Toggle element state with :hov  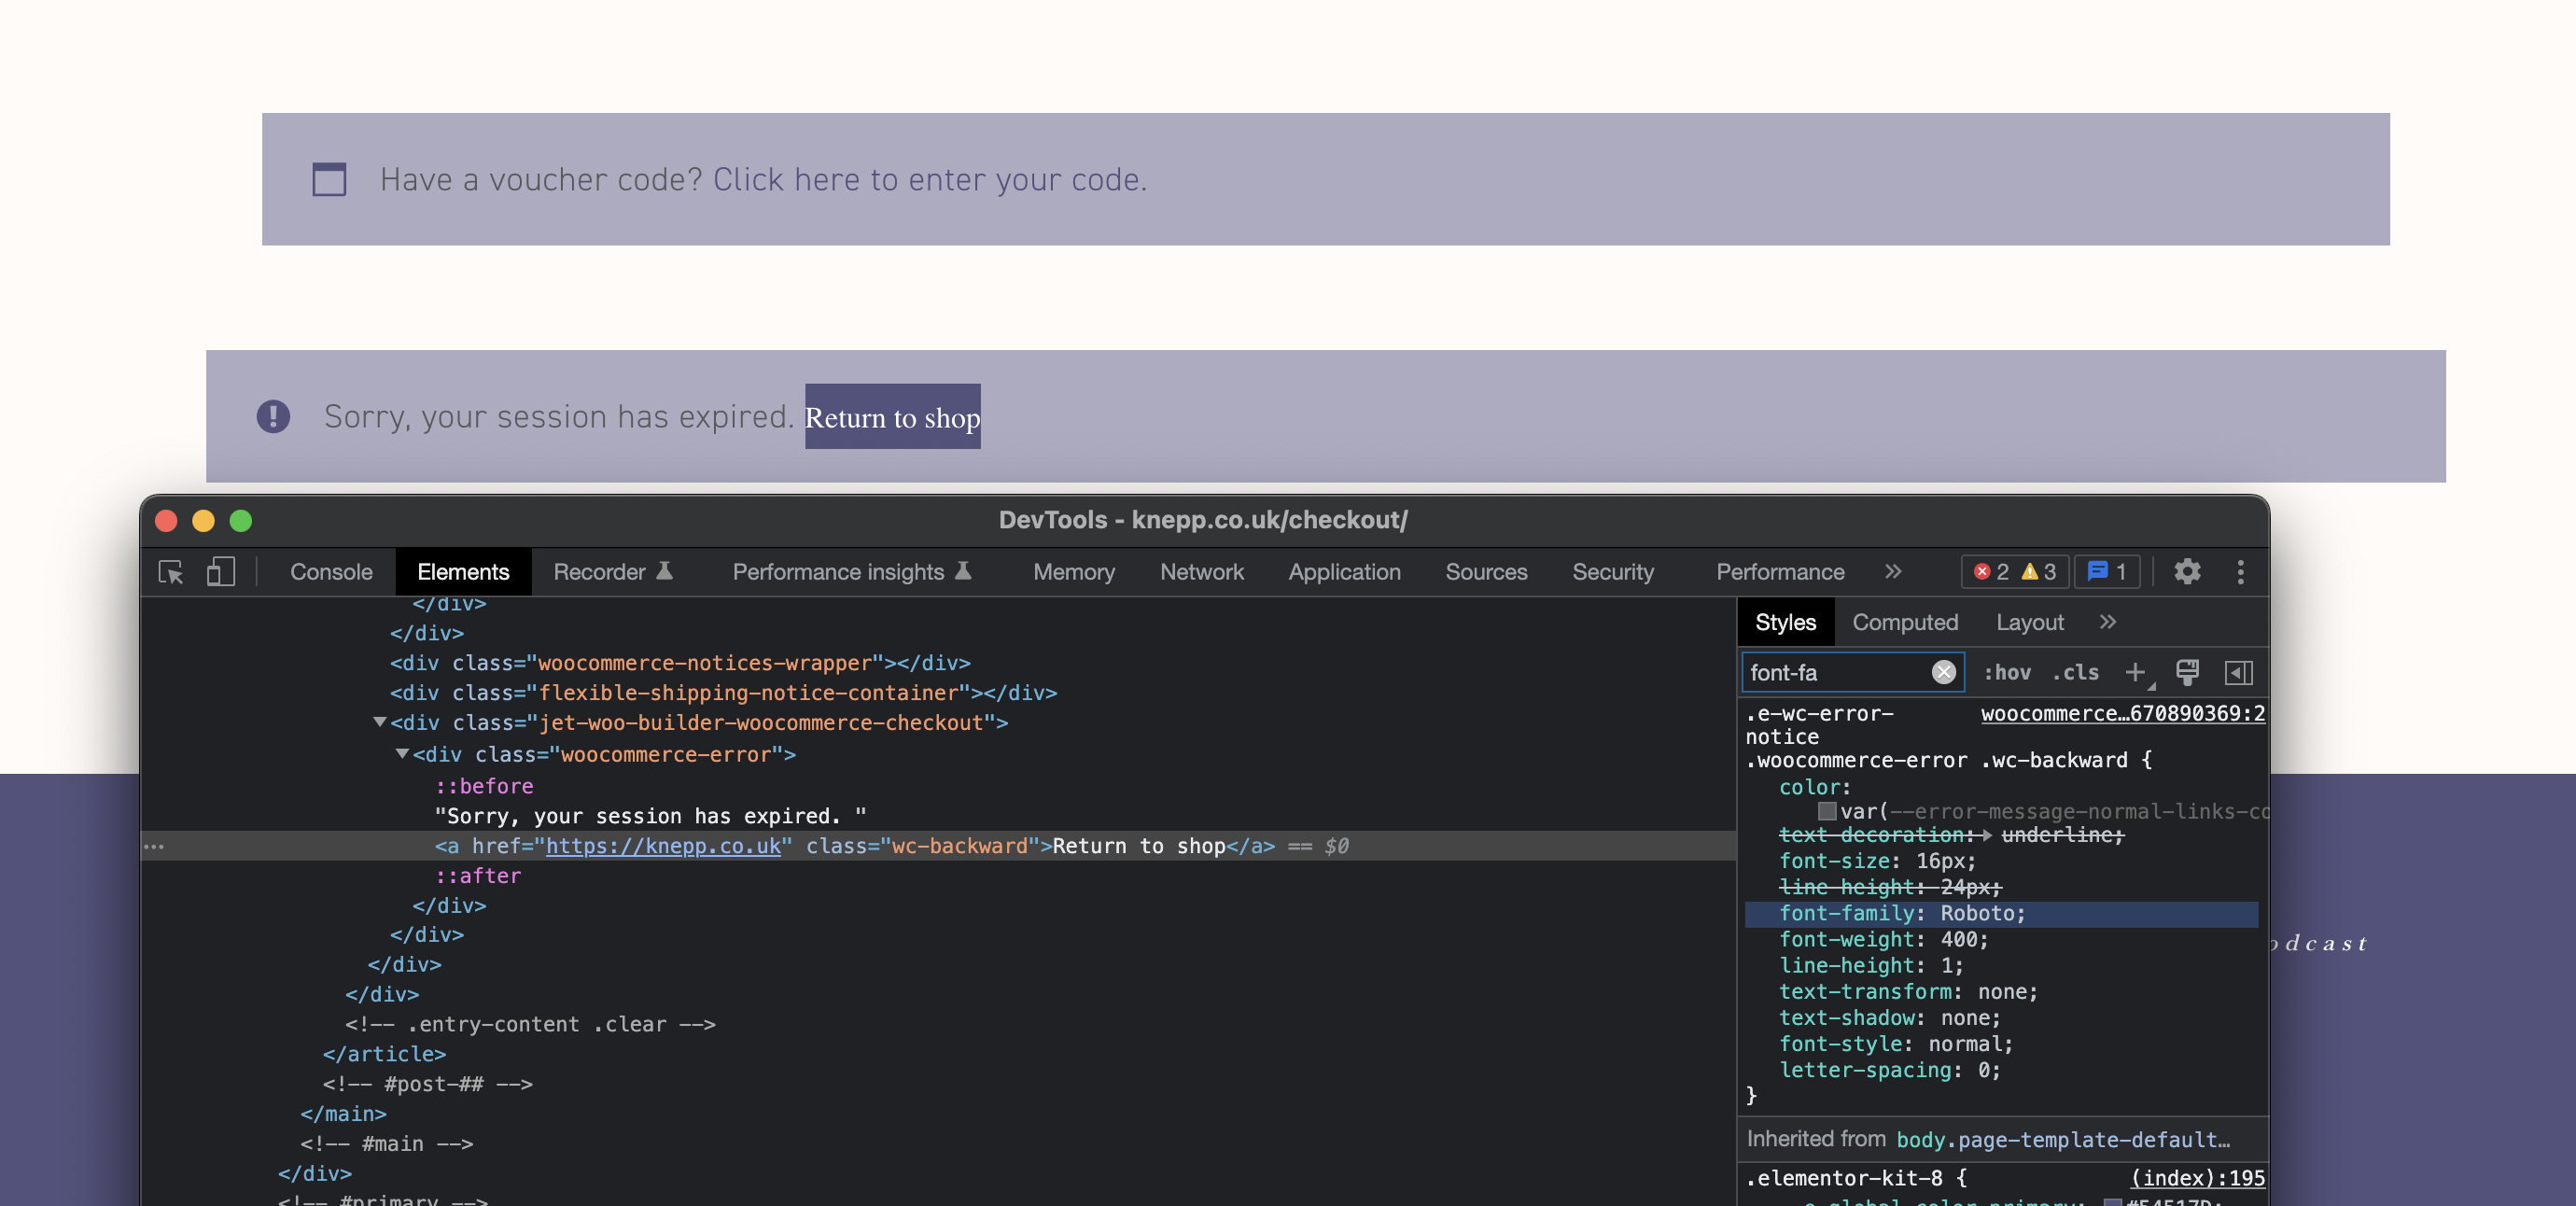[x=2009, y=673]
